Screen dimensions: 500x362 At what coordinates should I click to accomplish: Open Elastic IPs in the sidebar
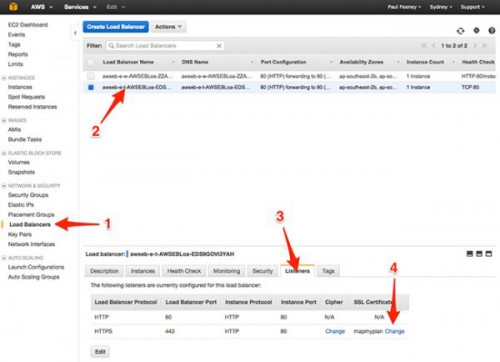(21, 205)
